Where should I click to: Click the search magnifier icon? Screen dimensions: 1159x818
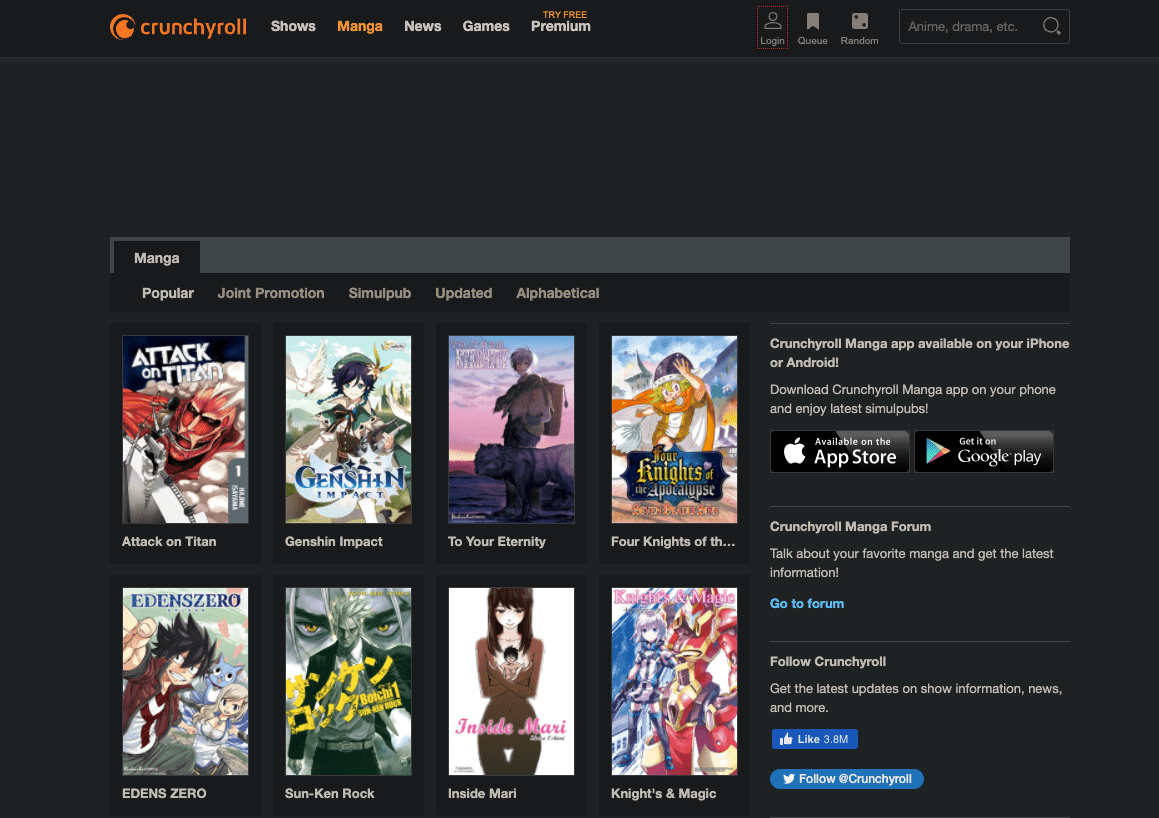tap(1050, 26)
